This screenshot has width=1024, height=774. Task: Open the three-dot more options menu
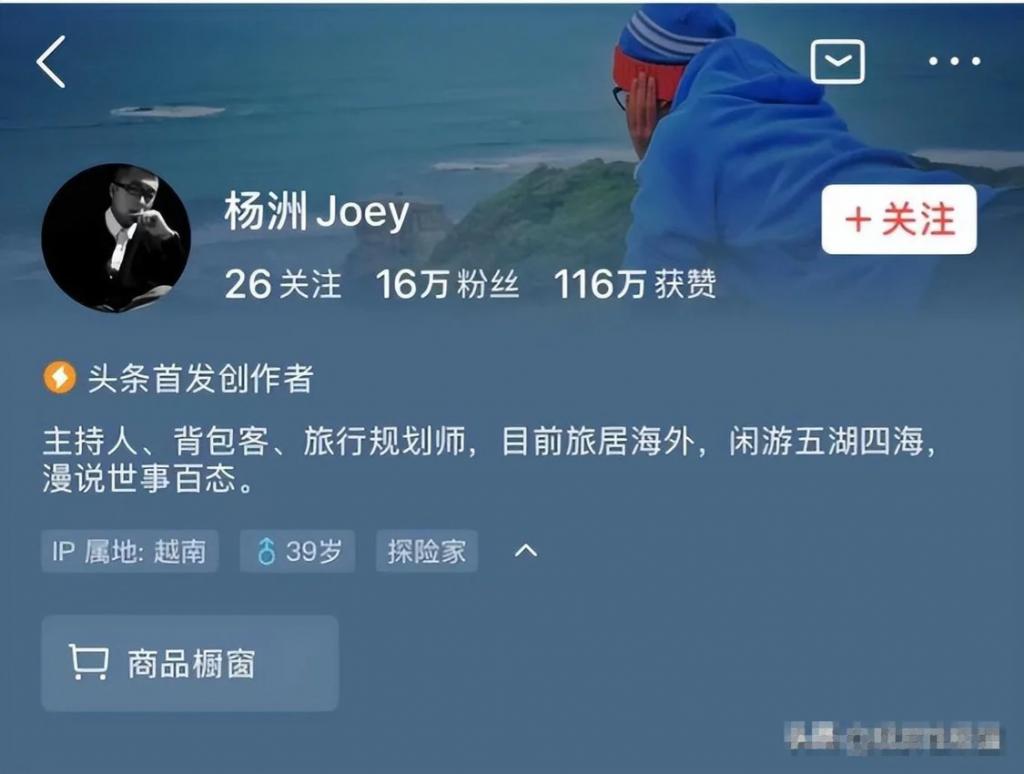(x=955, y=61)
